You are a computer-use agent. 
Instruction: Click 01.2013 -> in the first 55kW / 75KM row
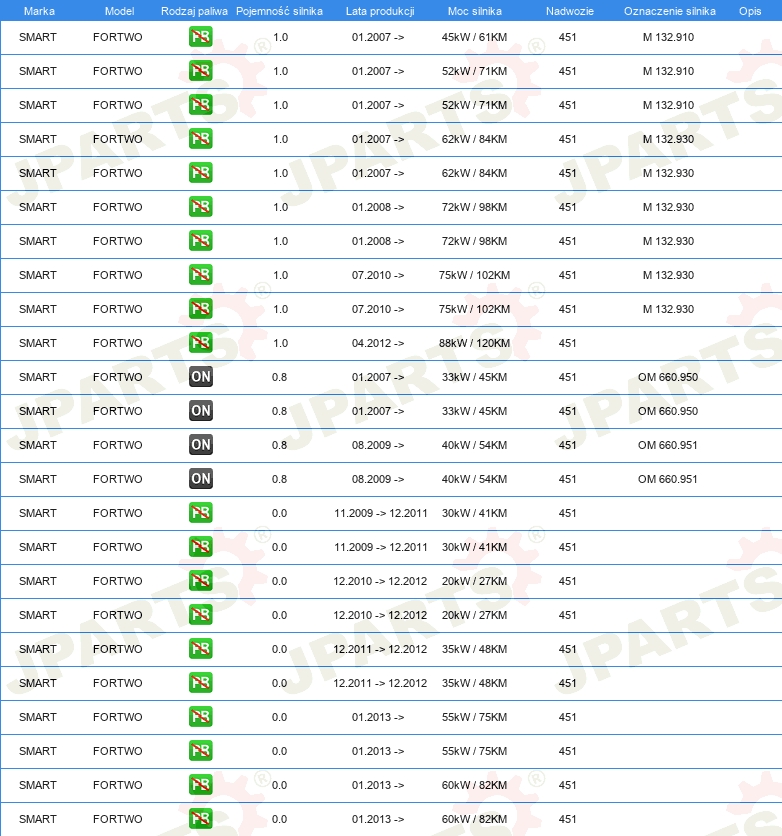[378, 717]
